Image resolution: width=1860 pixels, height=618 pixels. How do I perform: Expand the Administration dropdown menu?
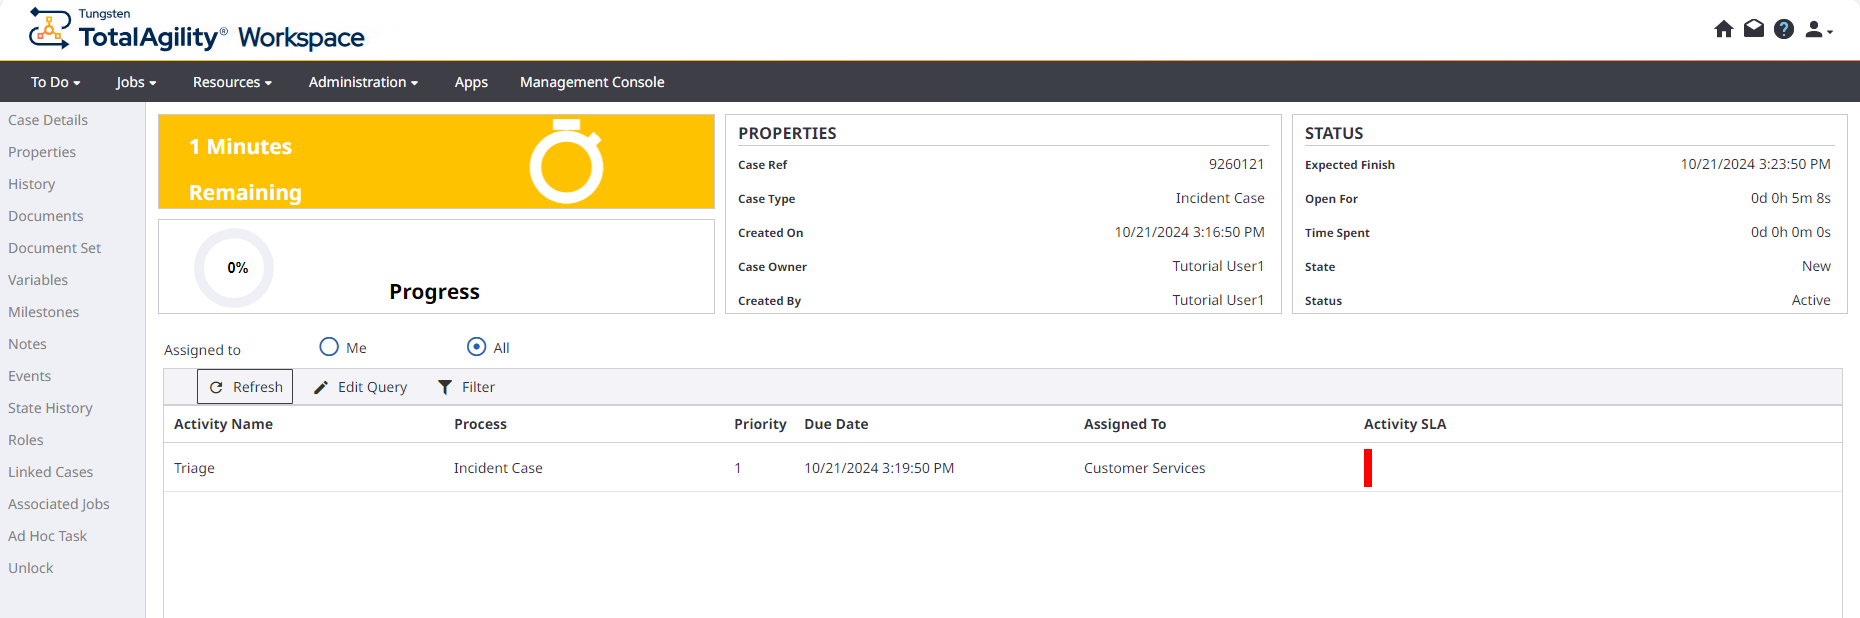click(x=363, y=82)
